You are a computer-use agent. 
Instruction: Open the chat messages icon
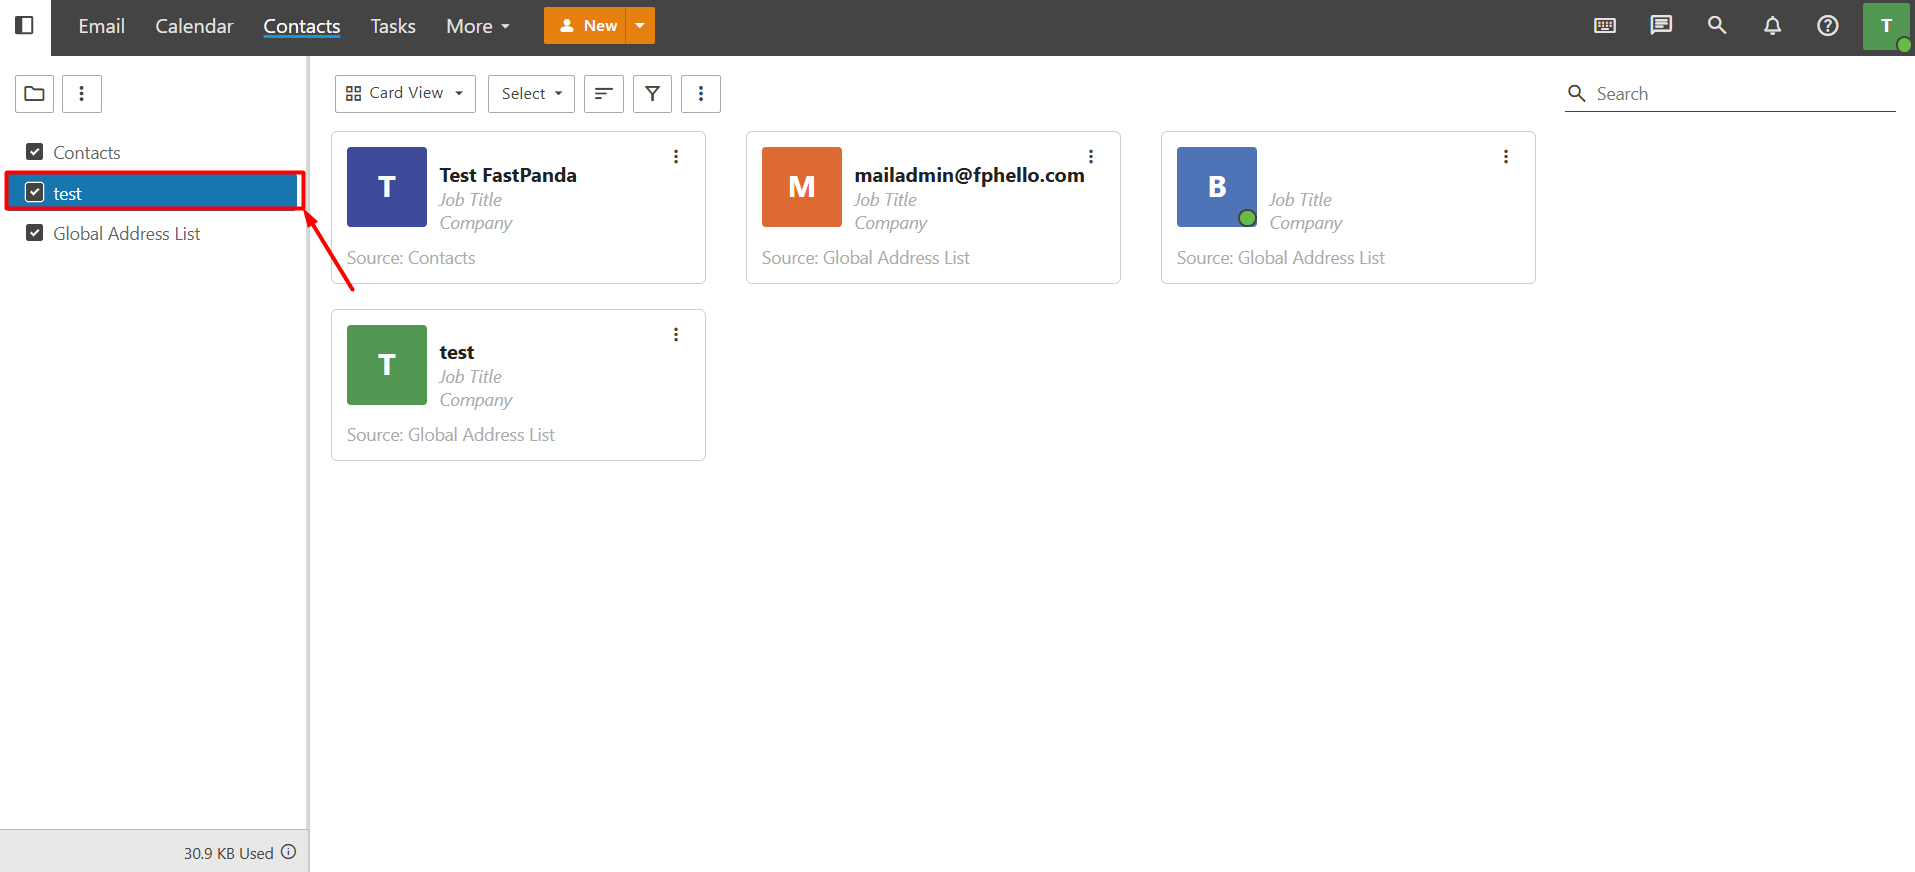click(1661, 26)
